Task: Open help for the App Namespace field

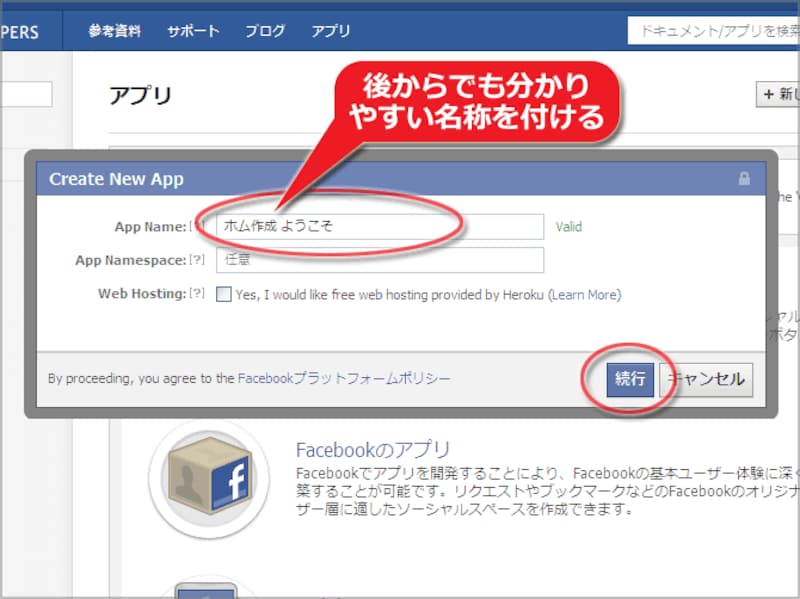Action: click(196, 260)
